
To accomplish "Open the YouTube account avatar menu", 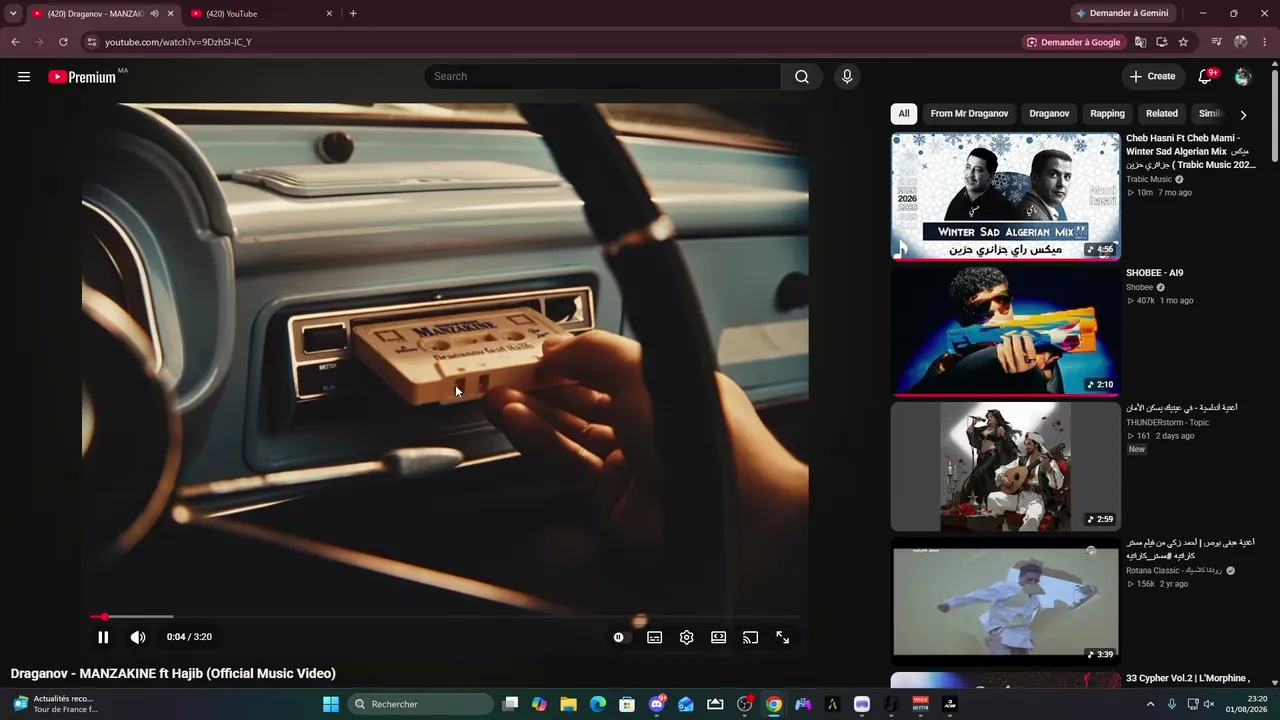I will point(1243,77).
